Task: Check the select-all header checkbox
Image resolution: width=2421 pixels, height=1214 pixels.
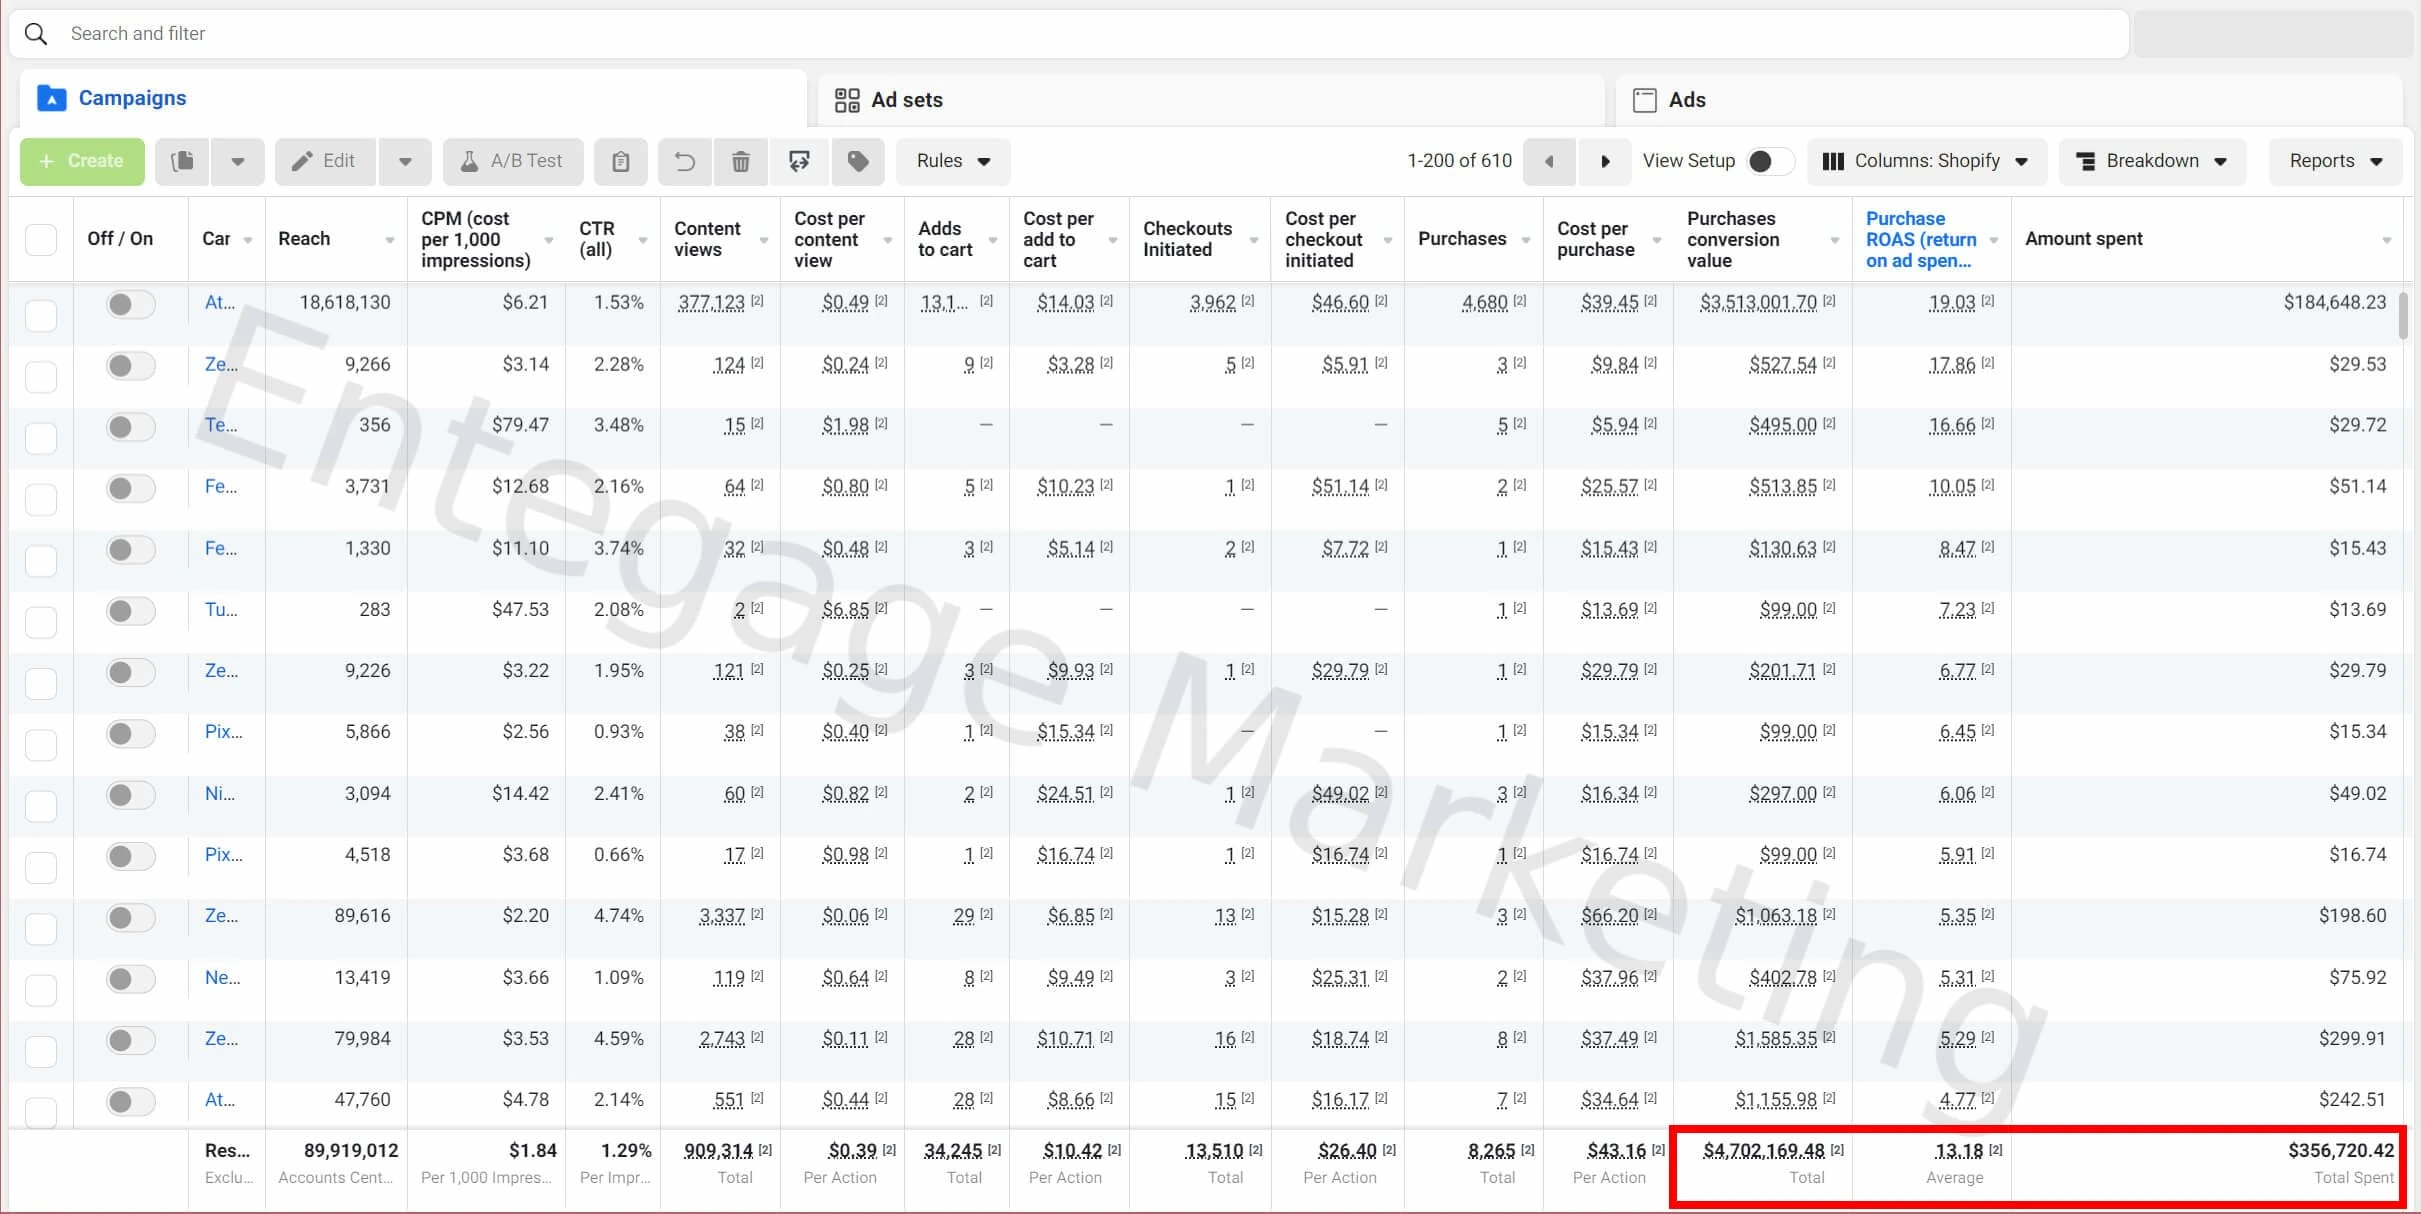Action: click(x=41, y=239)
